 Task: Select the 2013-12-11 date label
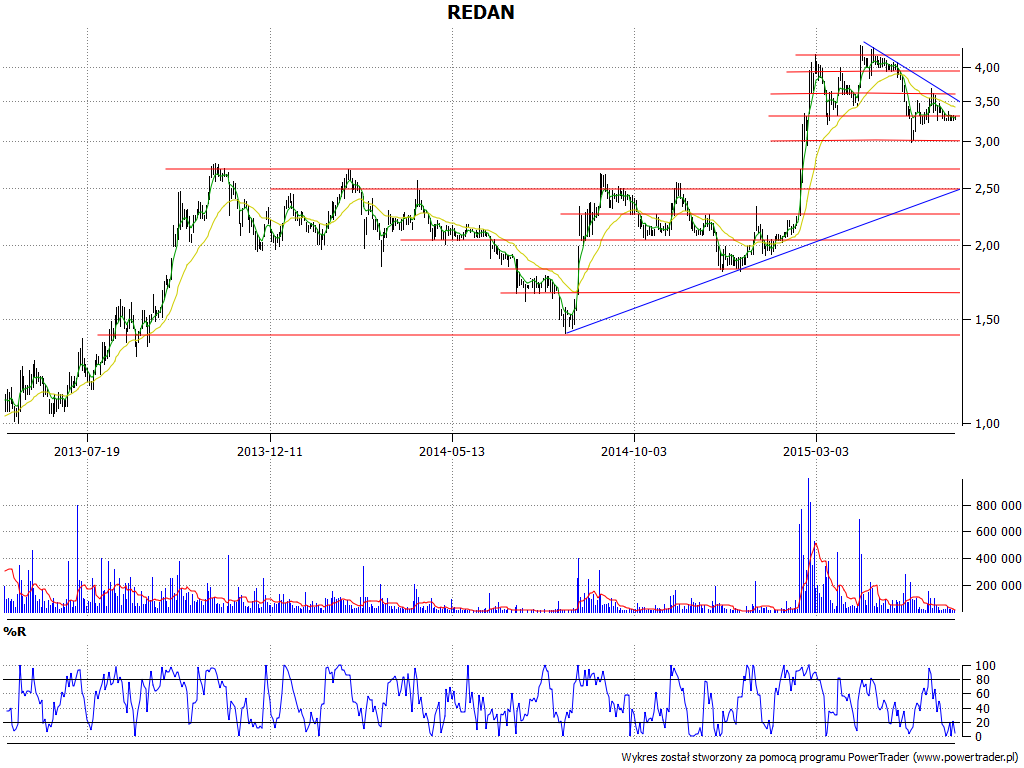[270, 451]
